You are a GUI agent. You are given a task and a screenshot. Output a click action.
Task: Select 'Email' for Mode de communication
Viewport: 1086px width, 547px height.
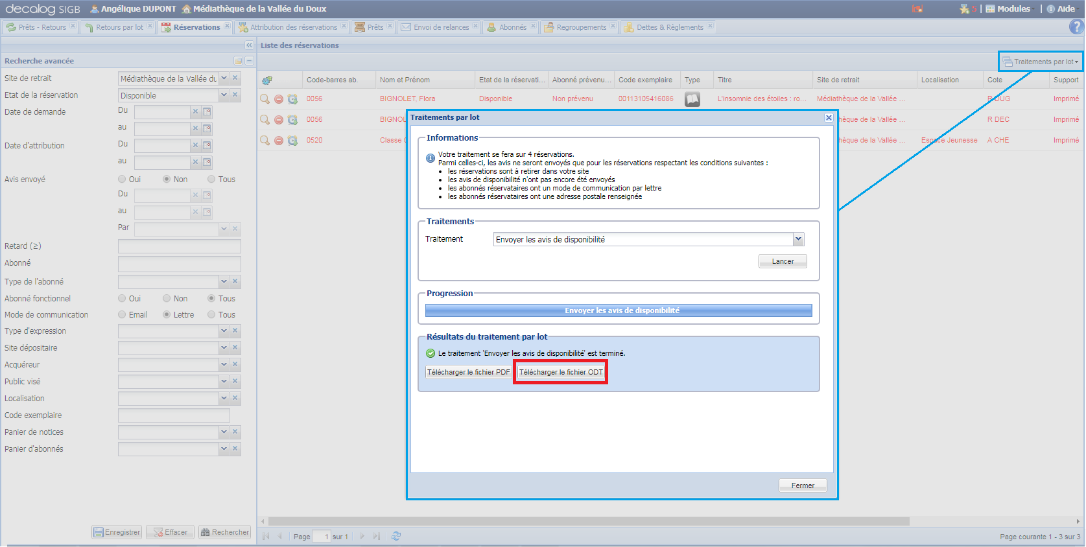123,314
